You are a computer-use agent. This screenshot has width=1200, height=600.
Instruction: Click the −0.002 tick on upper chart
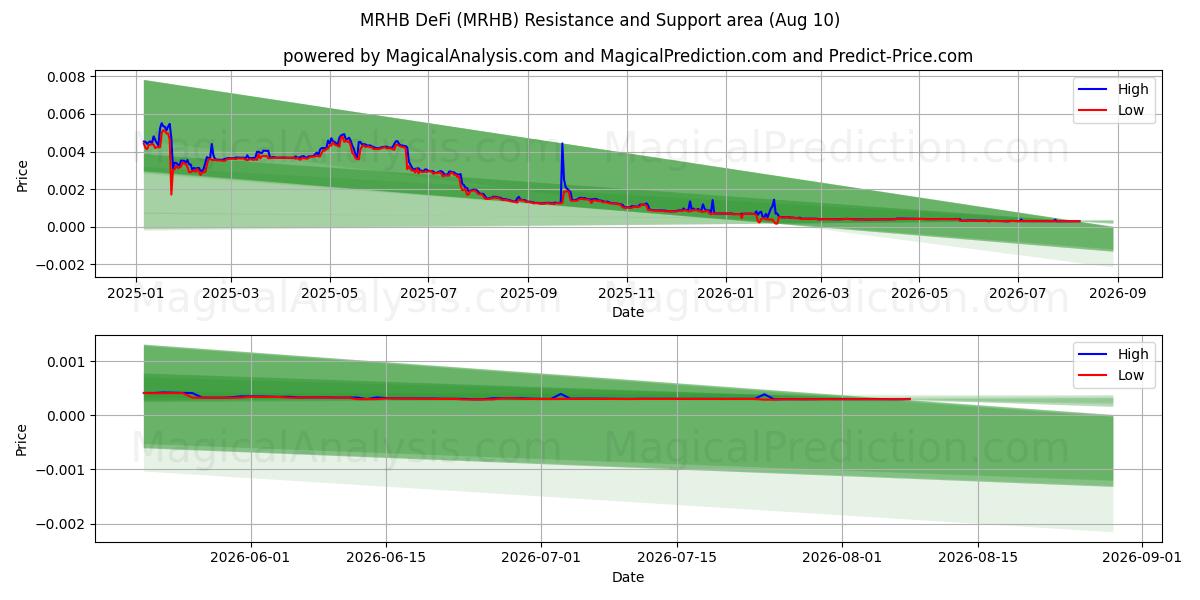tap(60, 265)
